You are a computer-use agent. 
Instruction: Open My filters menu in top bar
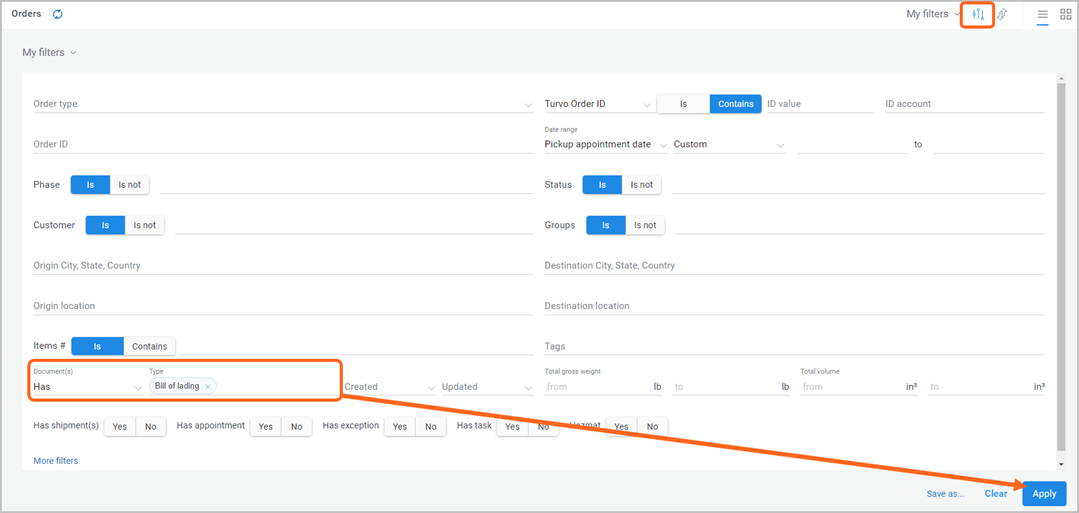[932, 14]
